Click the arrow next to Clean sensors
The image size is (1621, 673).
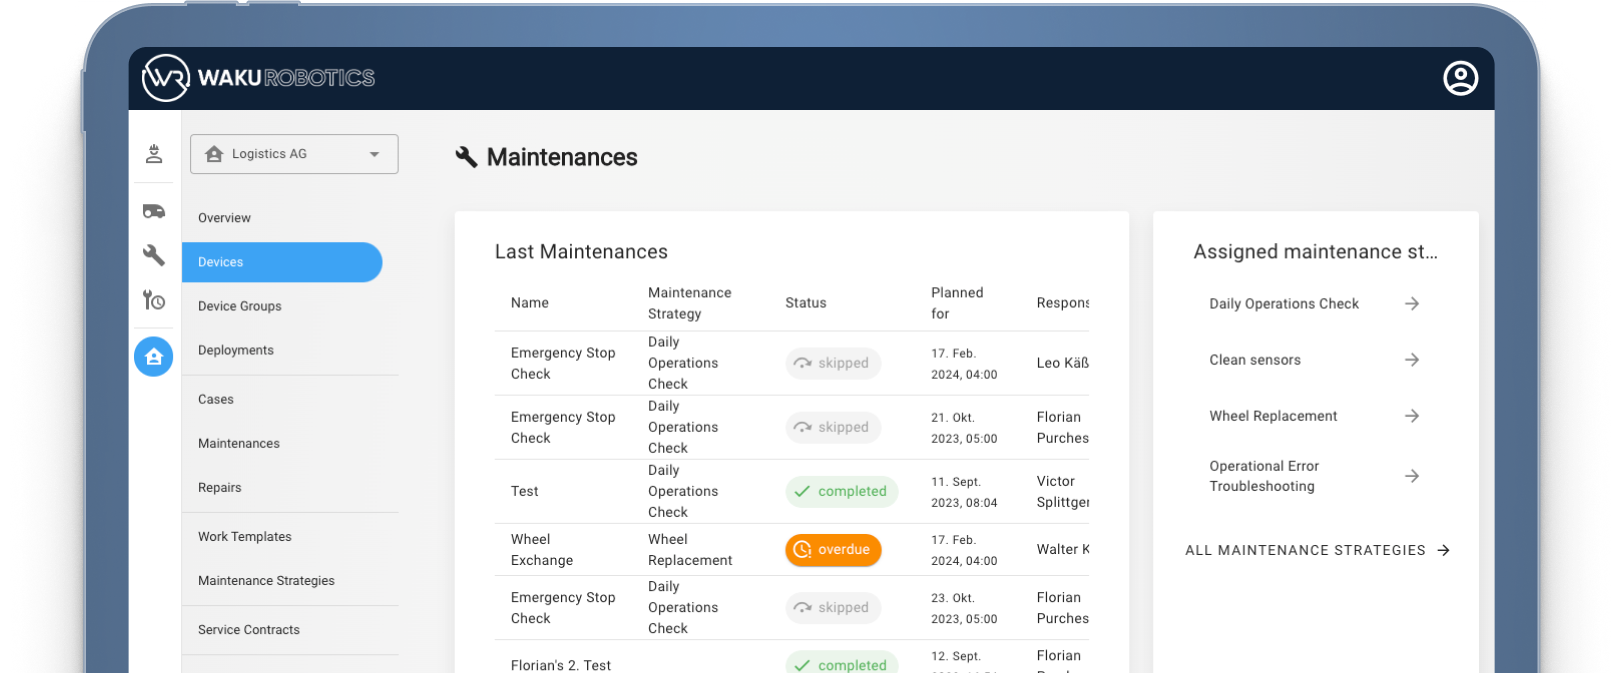point(1411,360)
